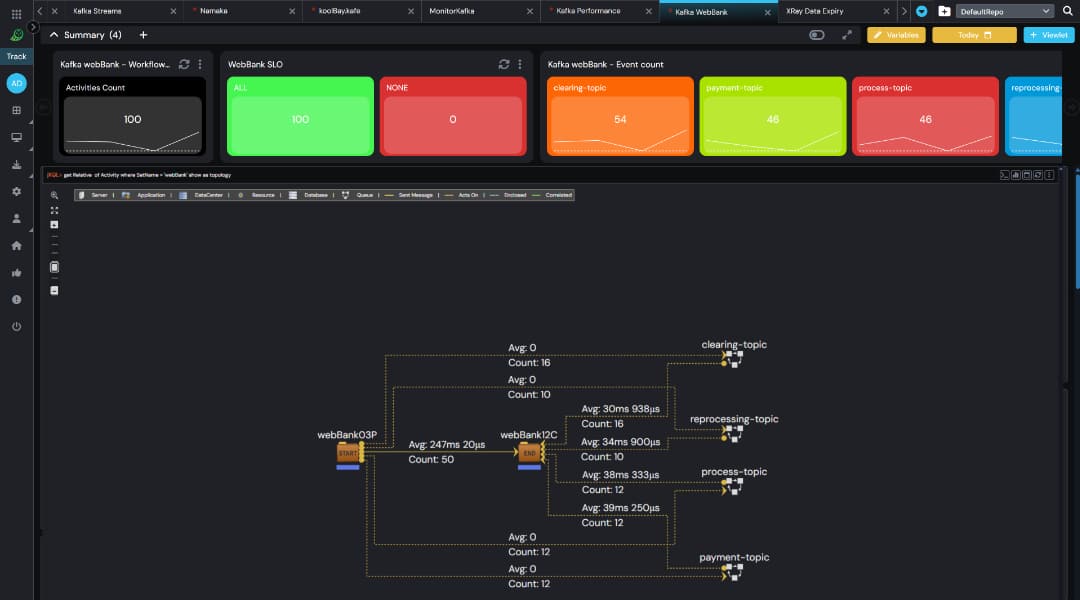Switch to the Kafka Performance tab
The image size is (1080, 600).
click(590, 11)
